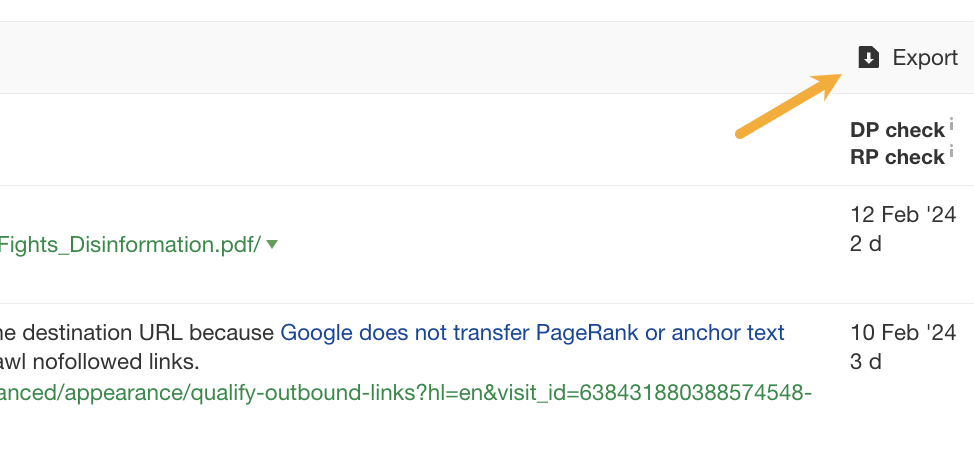Click the '3 d' recheck value
This screenshot has width=974, height=470.
pyautogui.click(x=865, y=361)
